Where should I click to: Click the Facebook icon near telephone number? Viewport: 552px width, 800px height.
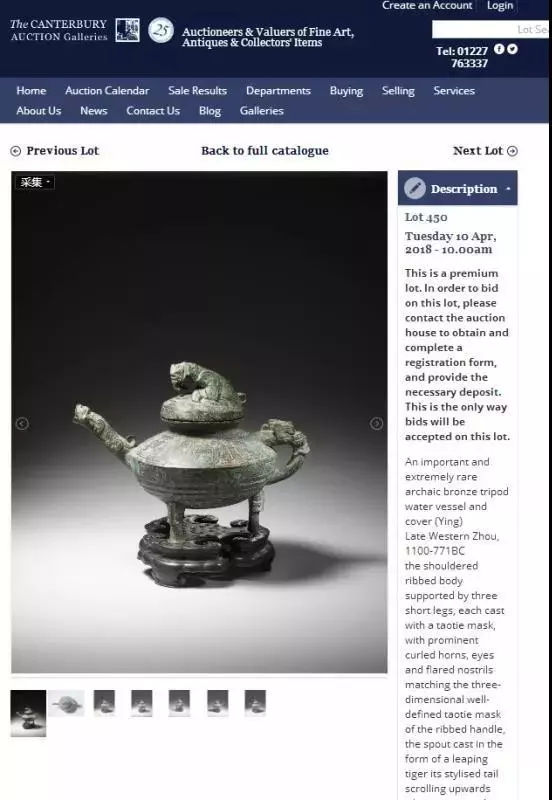499,49
